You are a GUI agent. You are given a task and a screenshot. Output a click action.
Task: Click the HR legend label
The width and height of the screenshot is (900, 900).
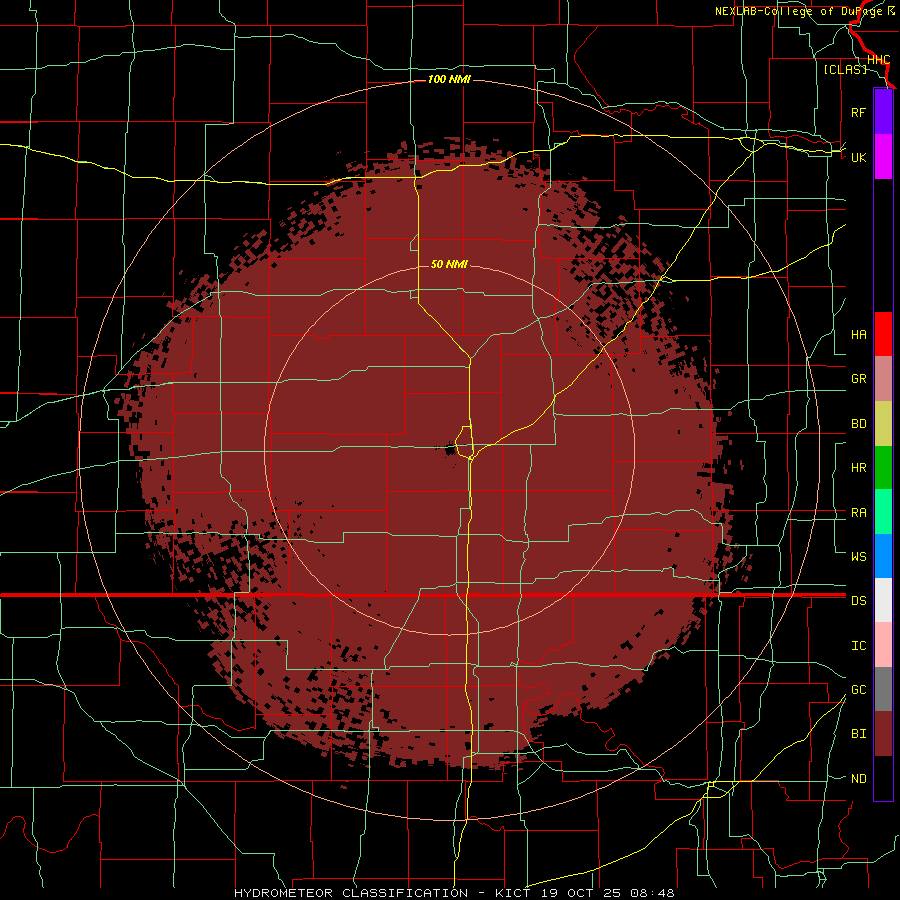coord(858,468)
